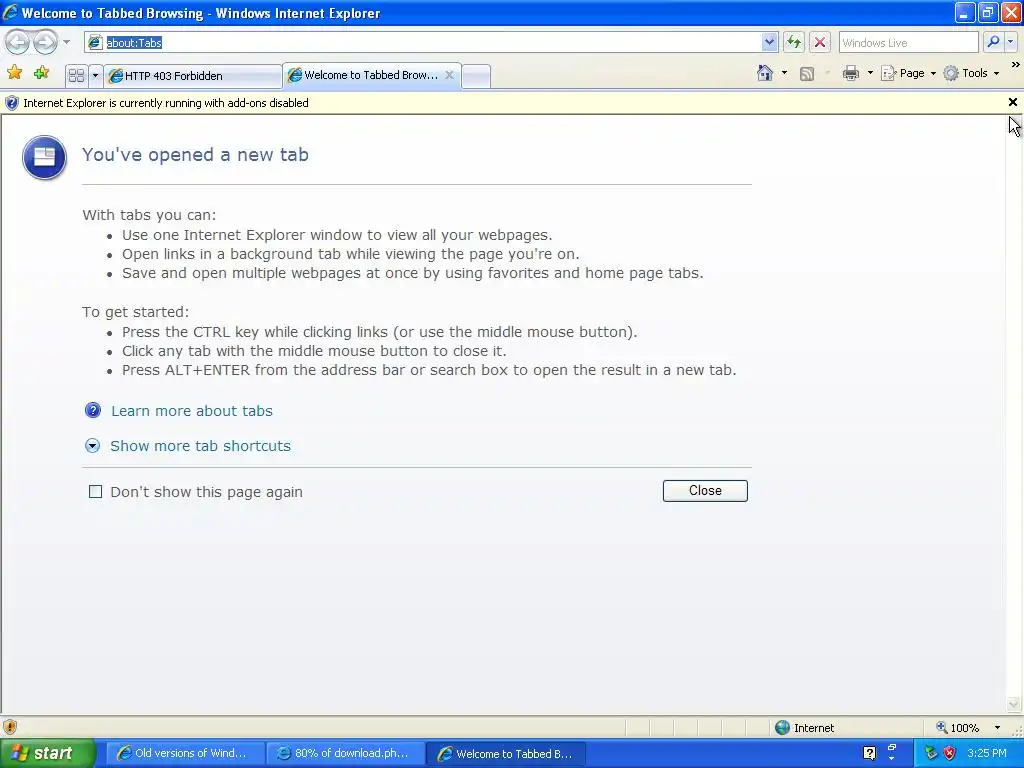The height and width of the screenshot is (768, 1024).
Task: Click the Close button on the page
Action: 705,491
